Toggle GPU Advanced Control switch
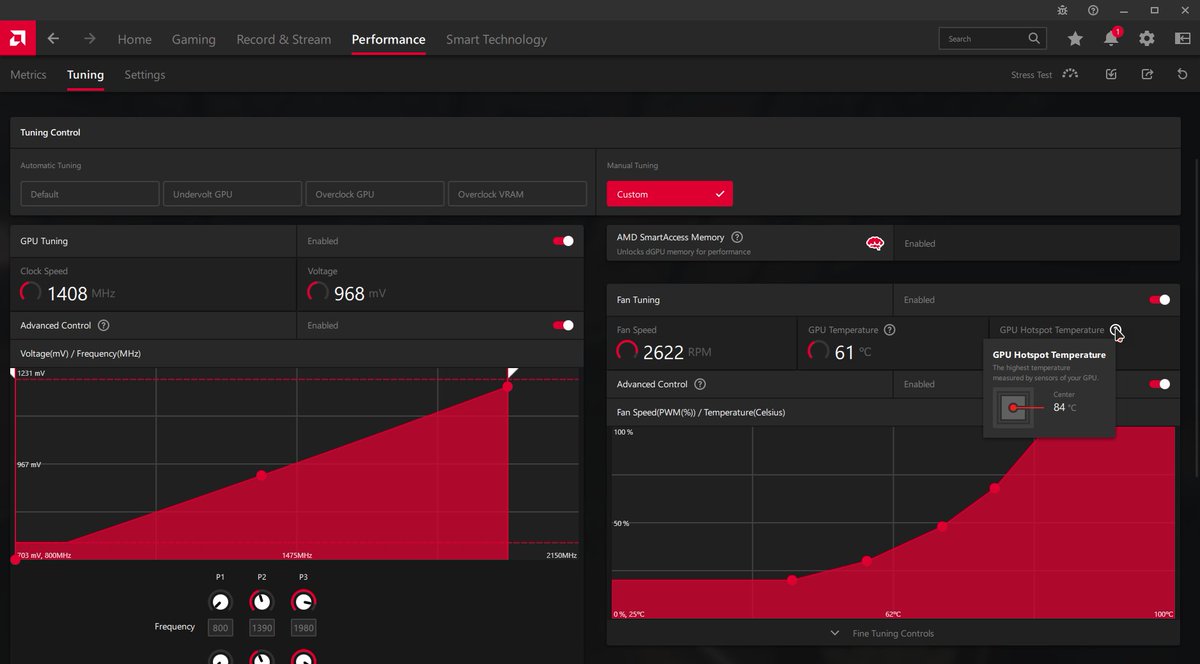This screenshot has width=1200, height=664. click(564, 325)
